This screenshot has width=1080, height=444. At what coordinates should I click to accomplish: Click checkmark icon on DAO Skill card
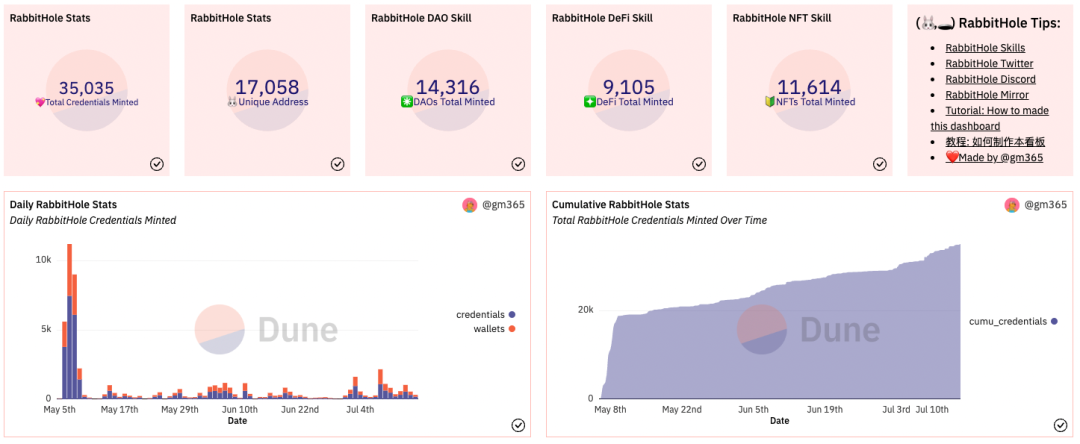click(518, 164)
